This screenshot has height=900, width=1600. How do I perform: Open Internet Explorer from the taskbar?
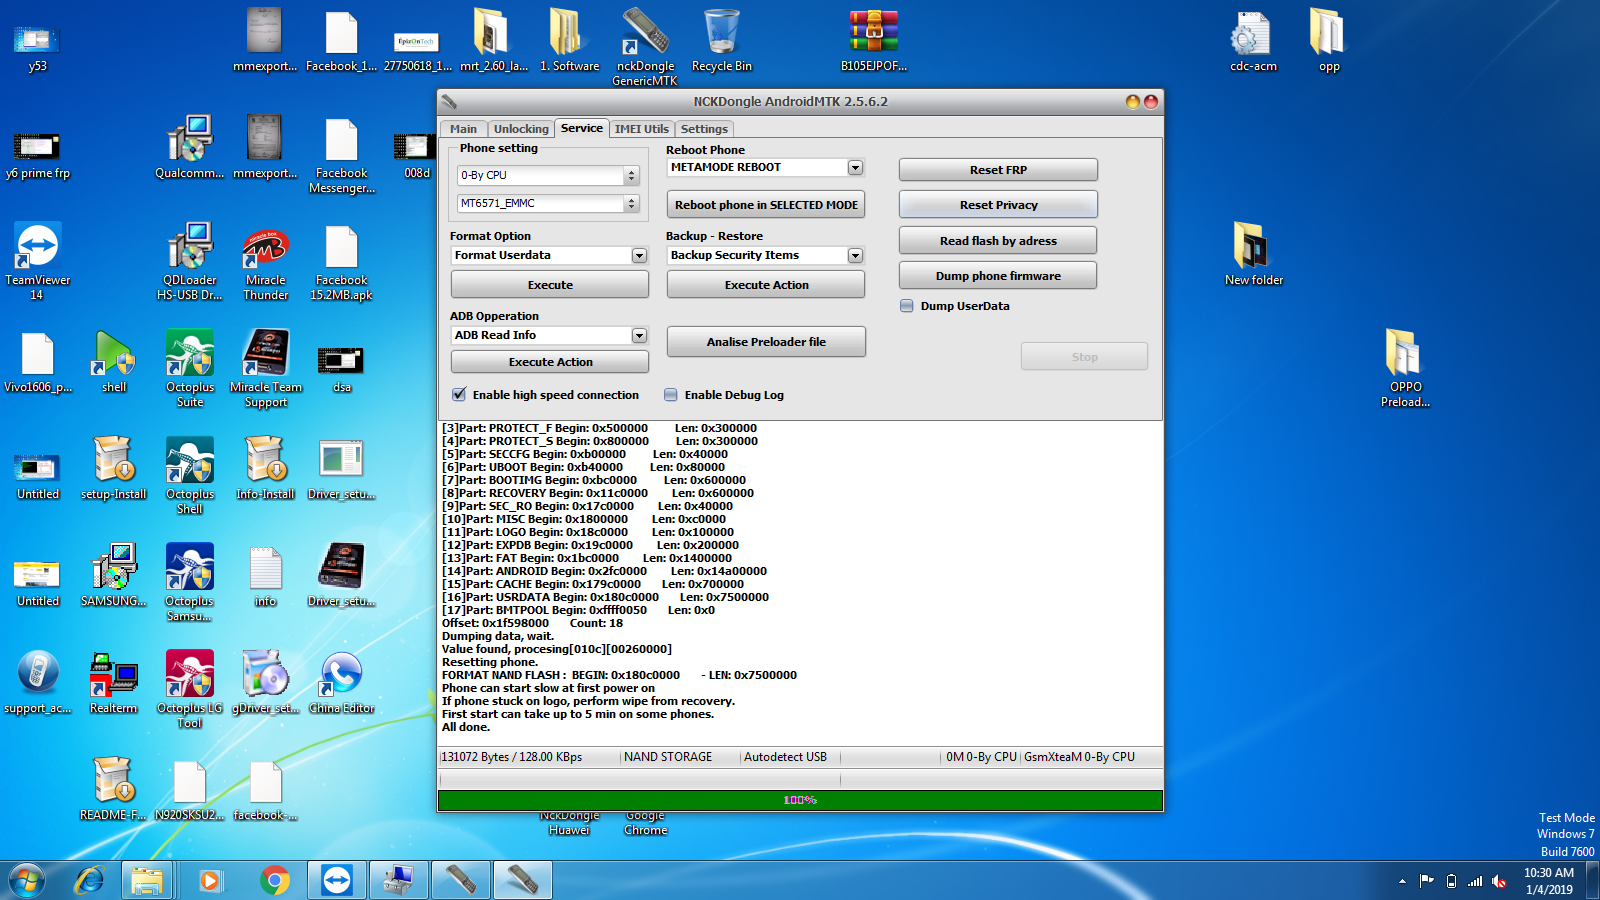(90, 880)
